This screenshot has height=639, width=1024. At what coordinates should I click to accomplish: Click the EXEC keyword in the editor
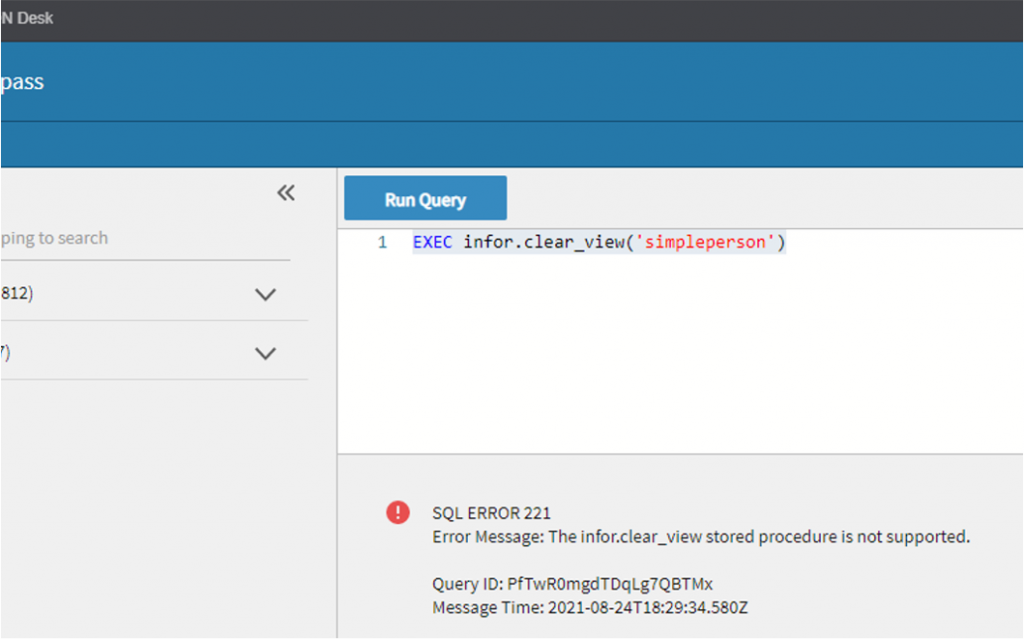click(x=432, y=243)
